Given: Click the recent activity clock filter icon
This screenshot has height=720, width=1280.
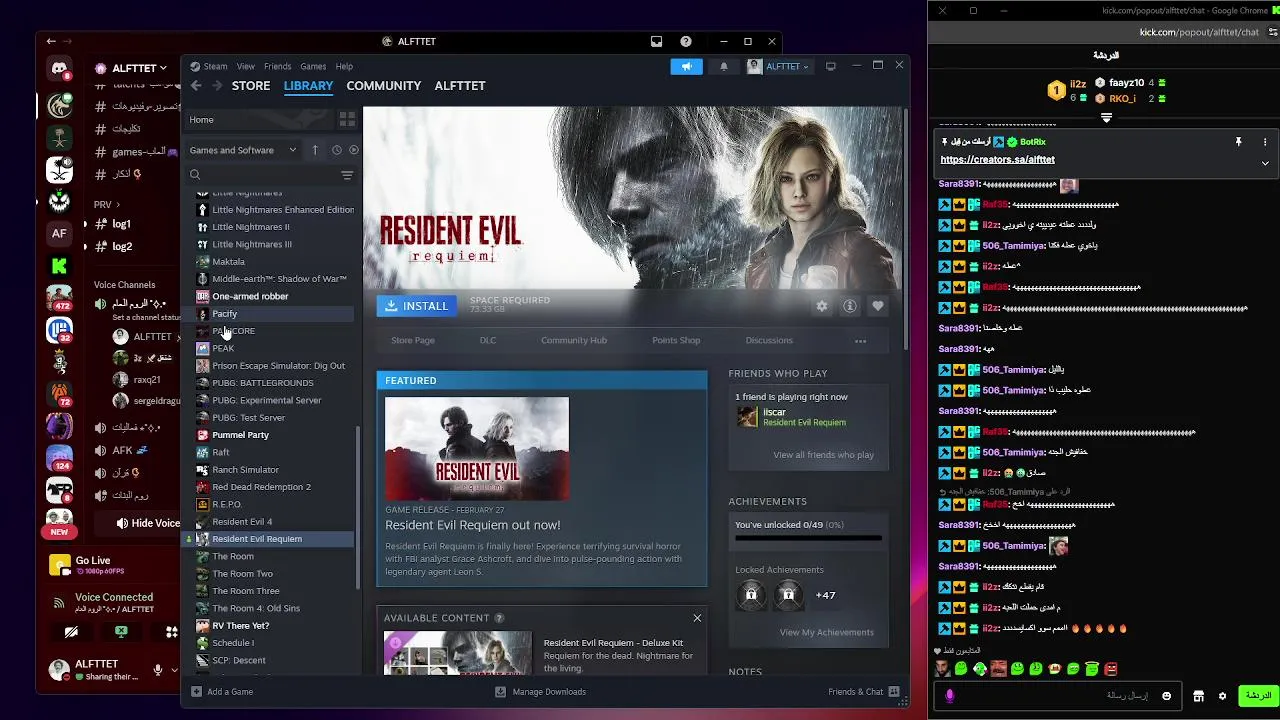Looking at the screenshot, I should 337,150.
